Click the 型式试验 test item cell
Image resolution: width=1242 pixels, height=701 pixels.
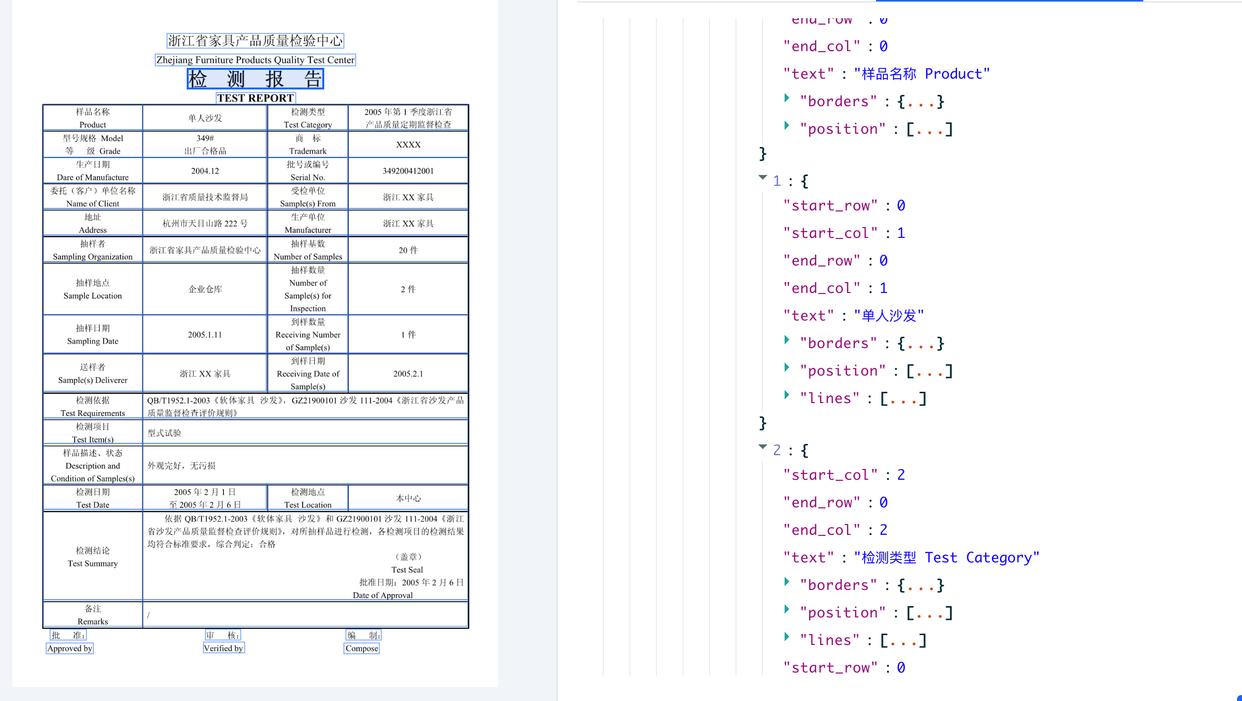pos(305,433)
